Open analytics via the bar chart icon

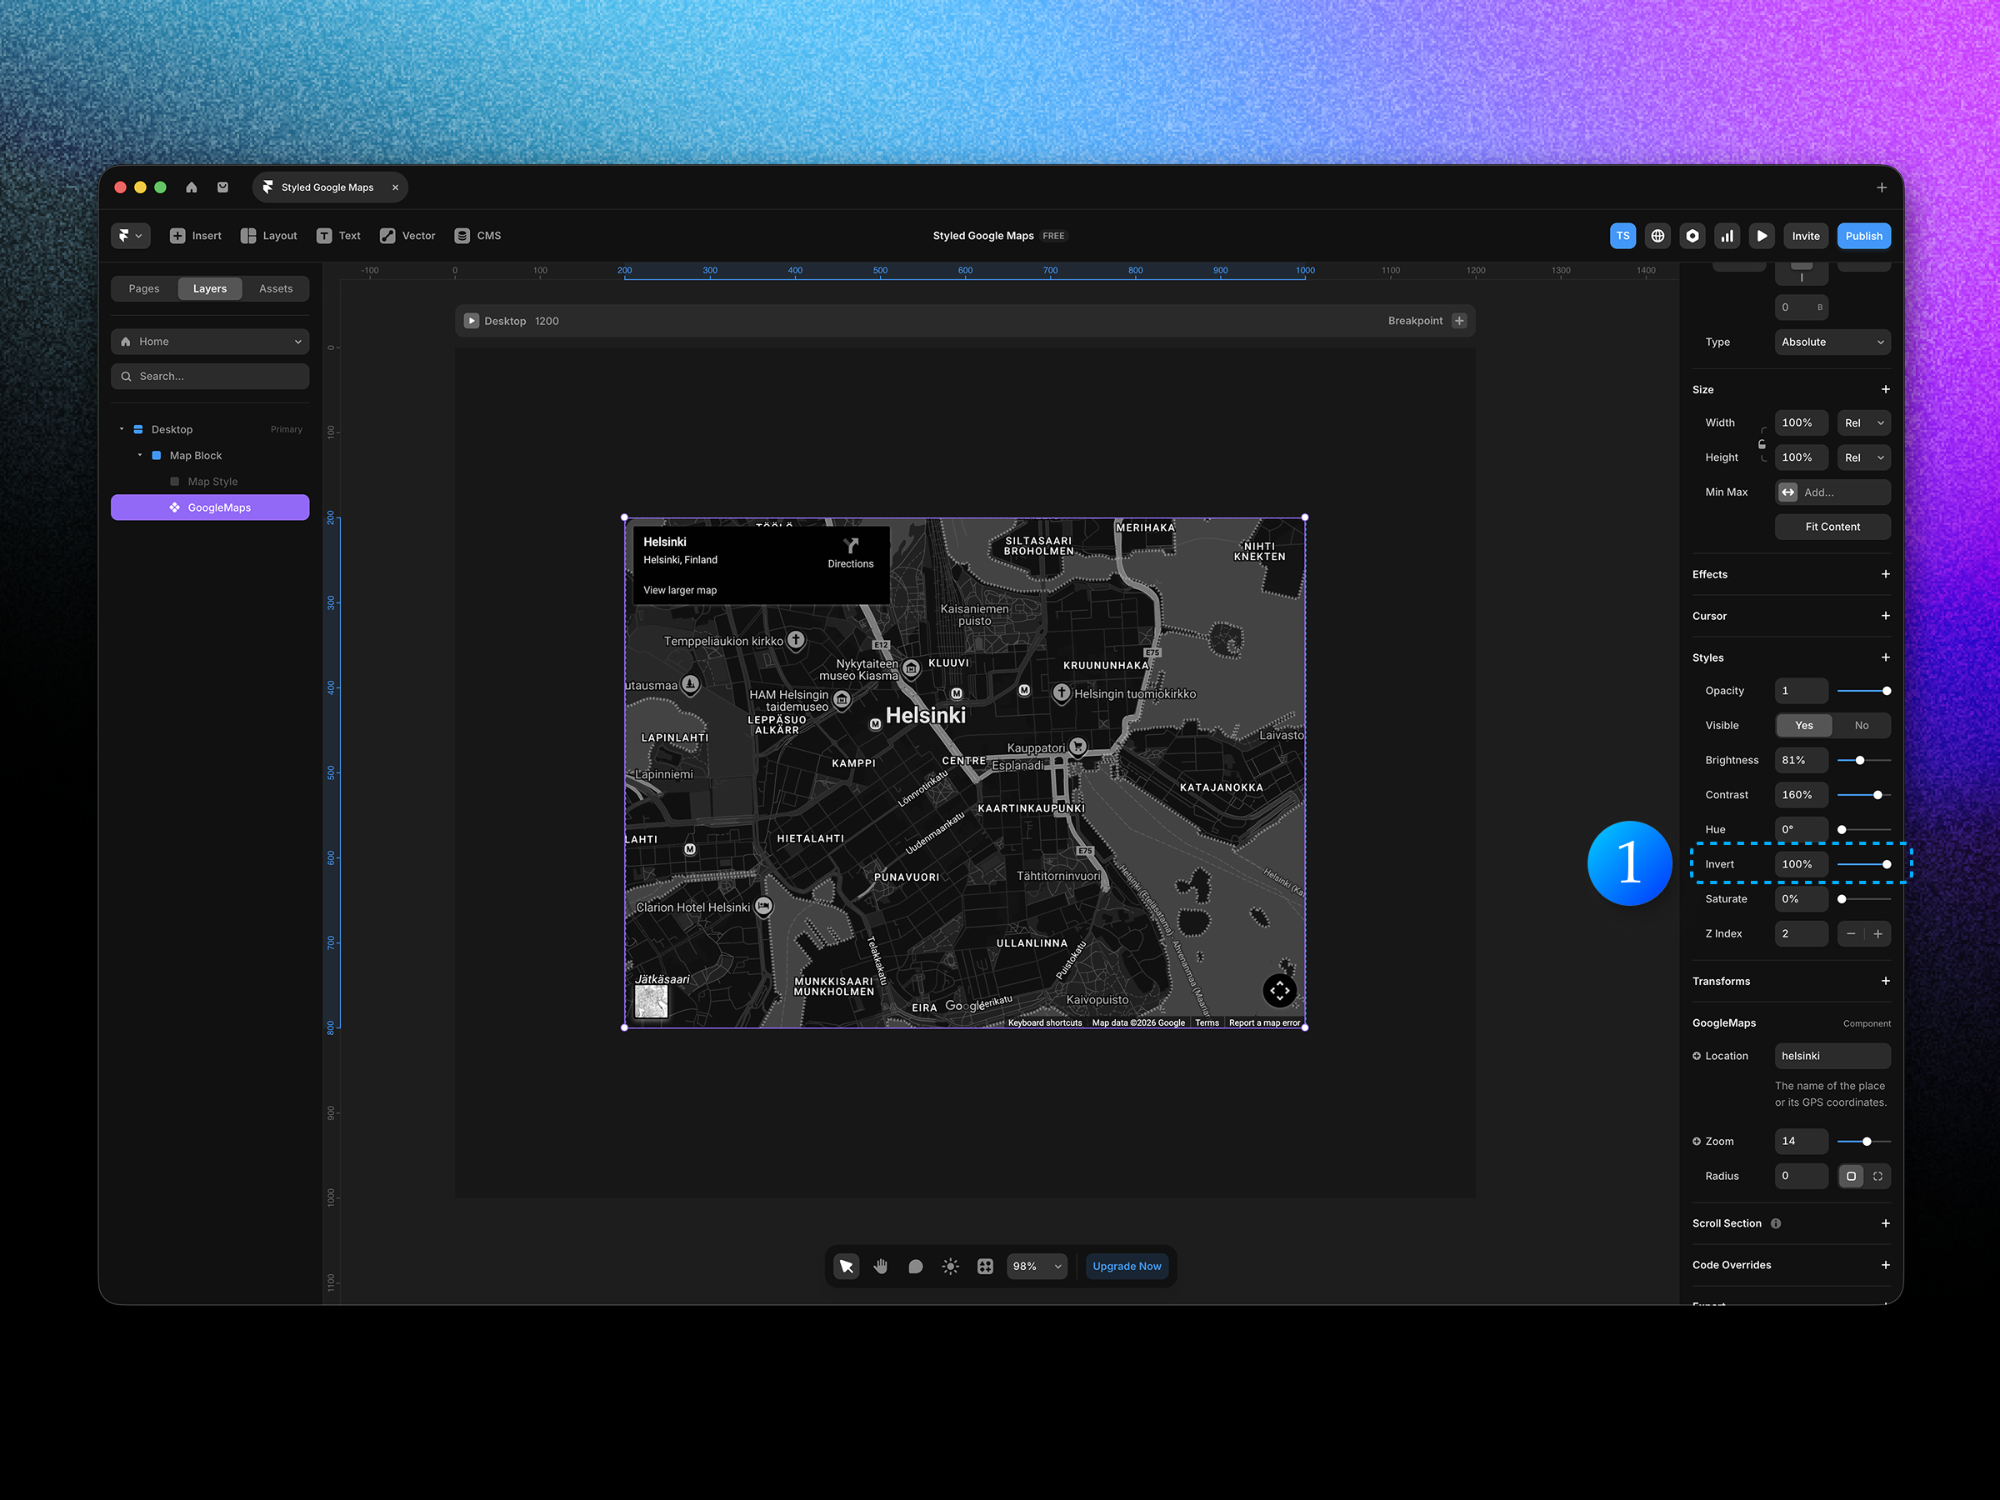click(1727, 235)
